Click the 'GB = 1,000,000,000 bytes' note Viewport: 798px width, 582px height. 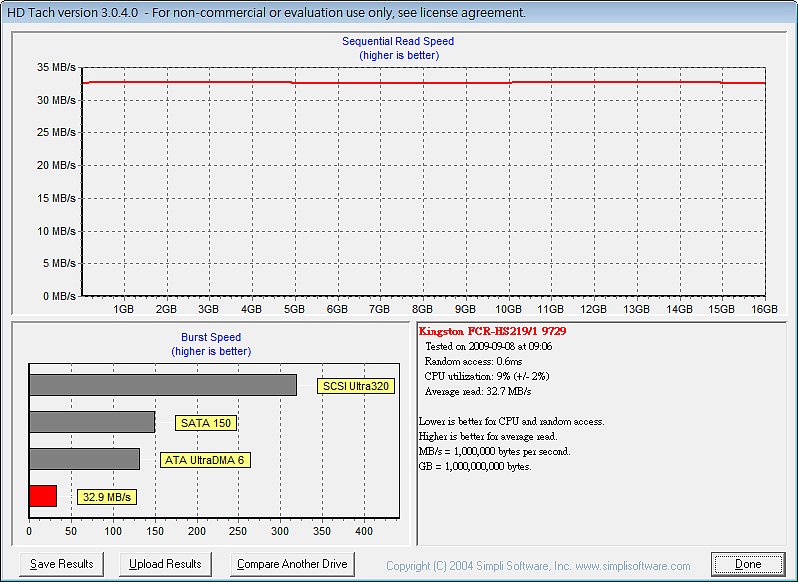pos(475,467)
